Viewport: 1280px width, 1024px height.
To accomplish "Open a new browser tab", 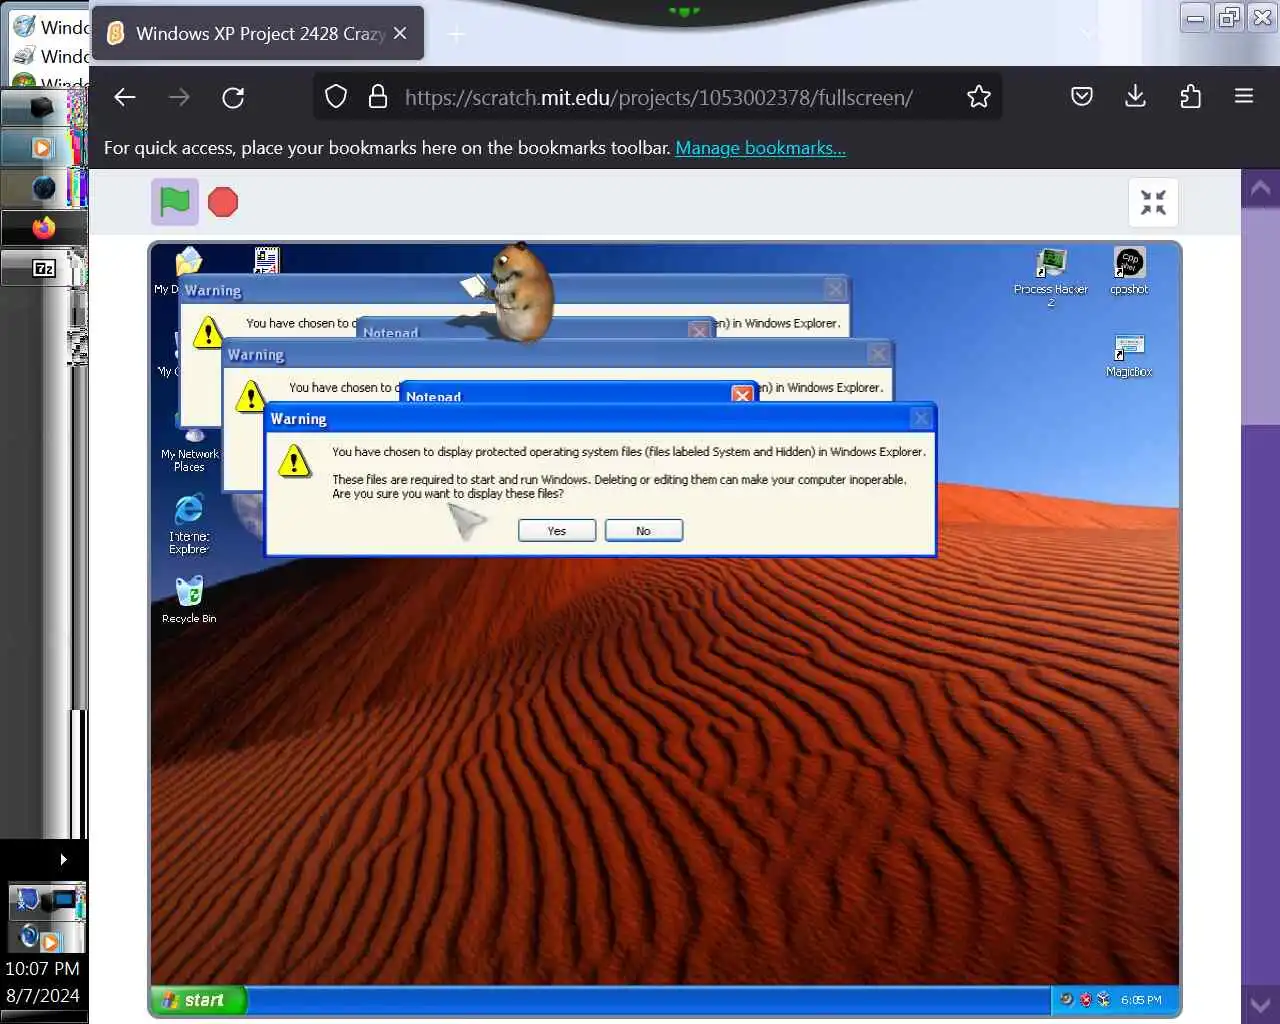I will 456,35.
